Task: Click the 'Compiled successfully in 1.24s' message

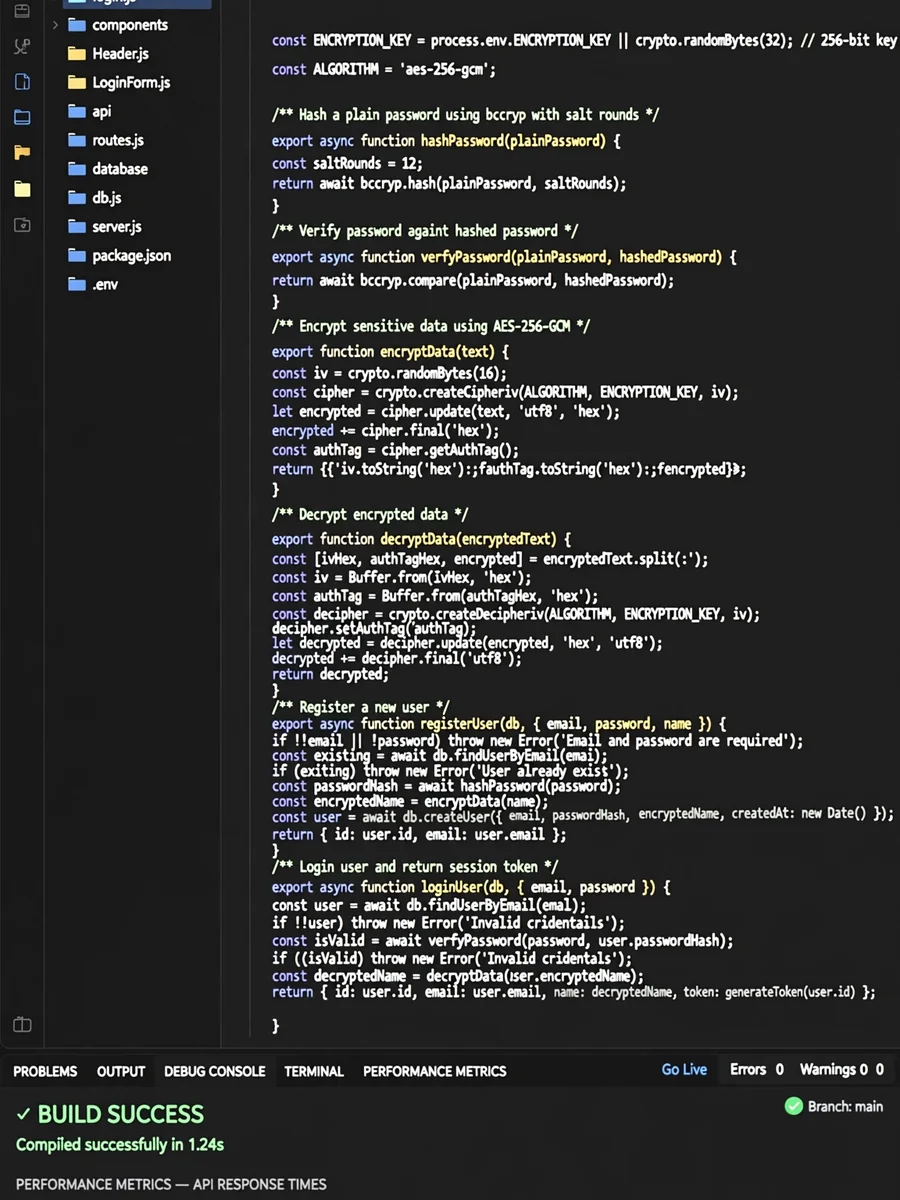Action: (120, 1145)
